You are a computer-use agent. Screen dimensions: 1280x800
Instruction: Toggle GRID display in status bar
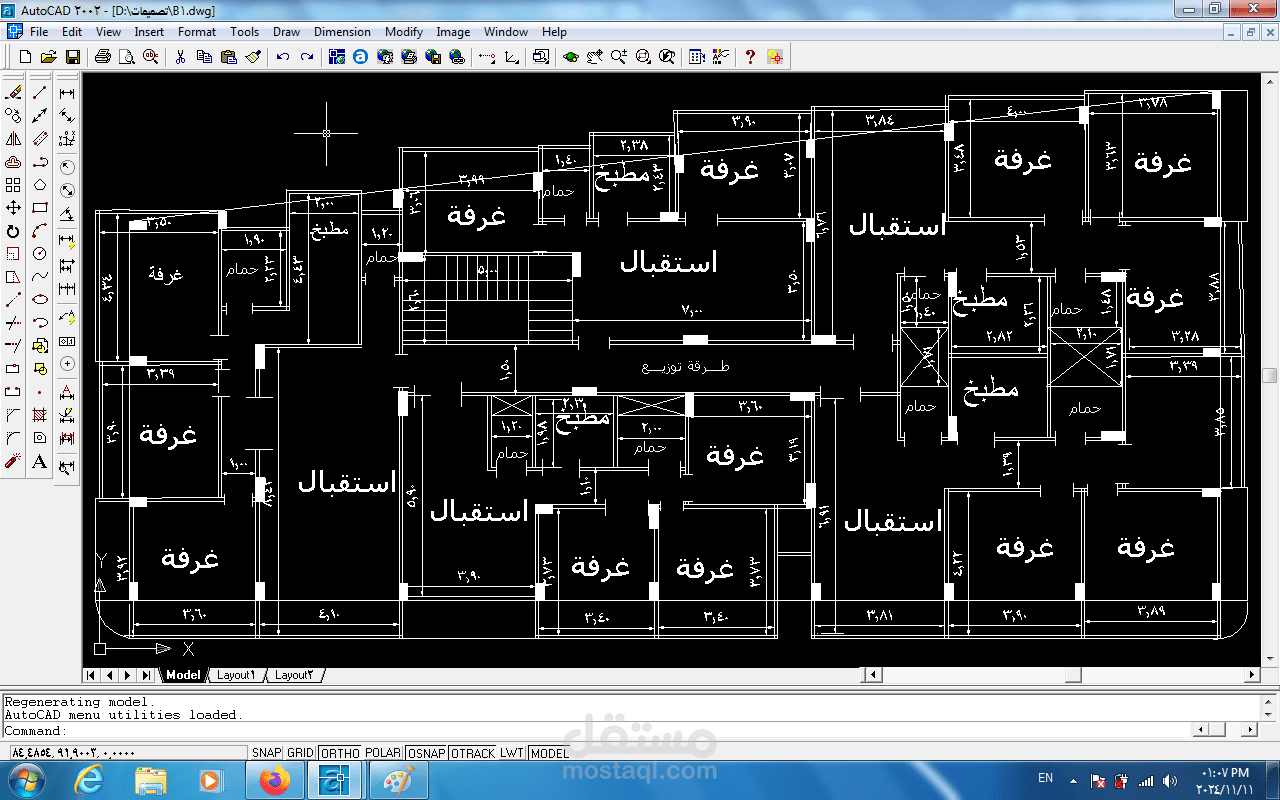(x=300, y=753)
